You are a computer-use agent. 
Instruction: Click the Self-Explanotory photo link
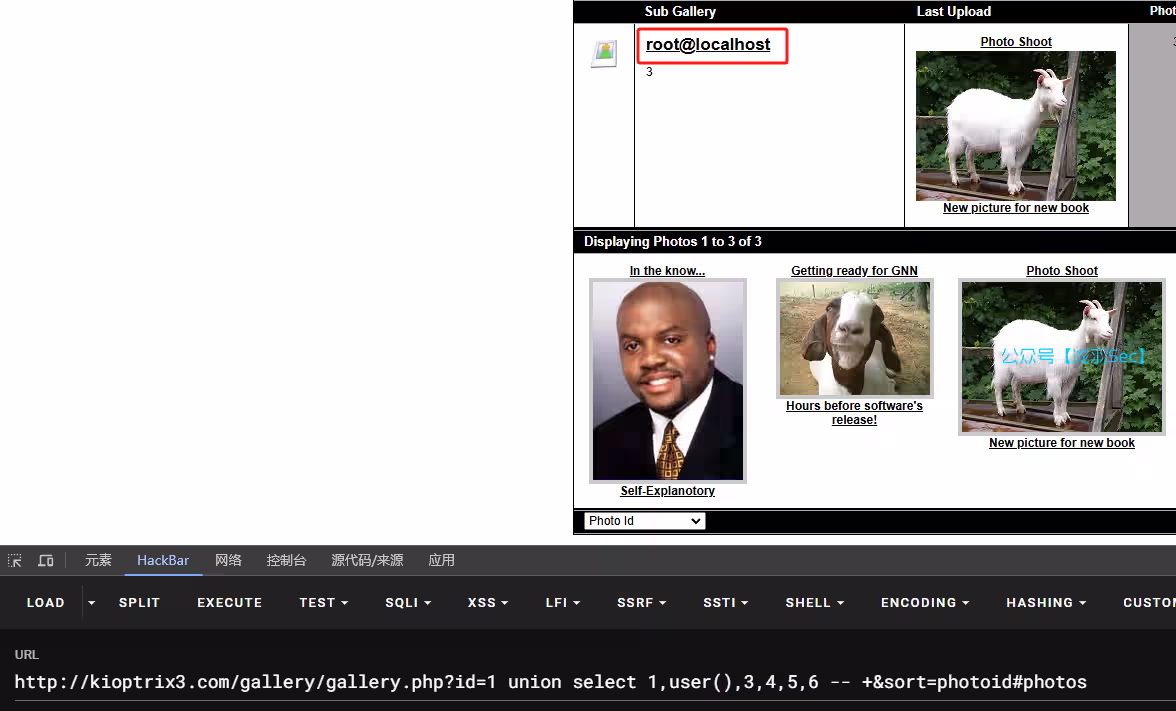pos(667,490)
